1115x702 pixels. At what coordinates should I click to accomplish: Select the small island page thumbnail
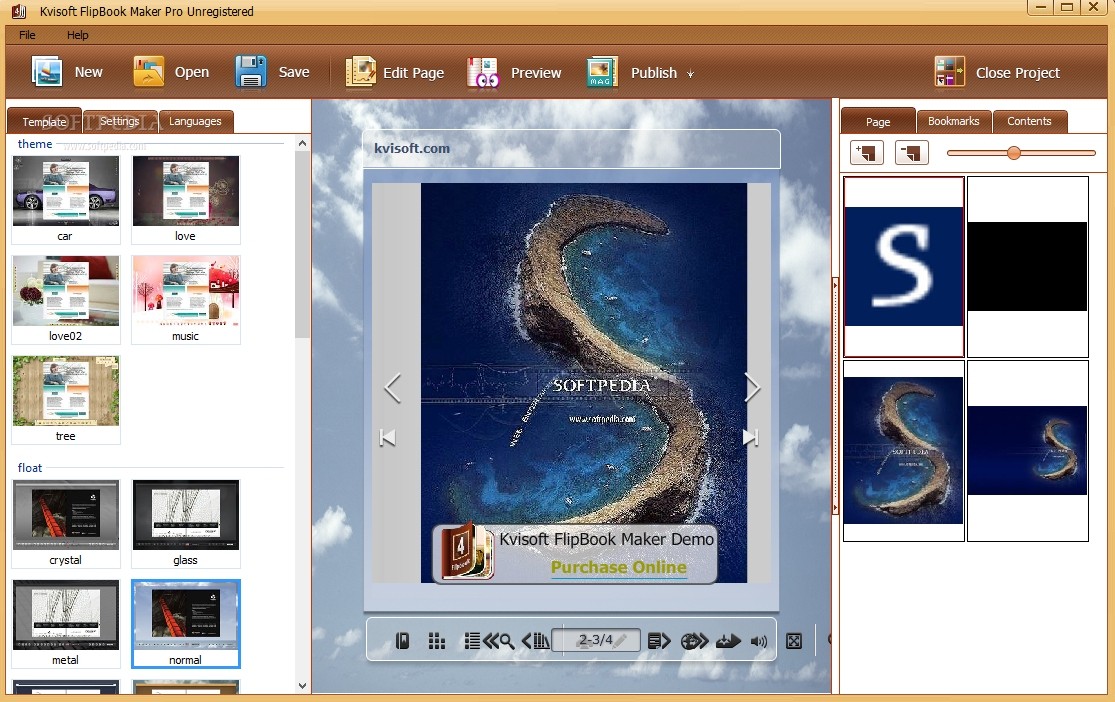click(1028, 451)
